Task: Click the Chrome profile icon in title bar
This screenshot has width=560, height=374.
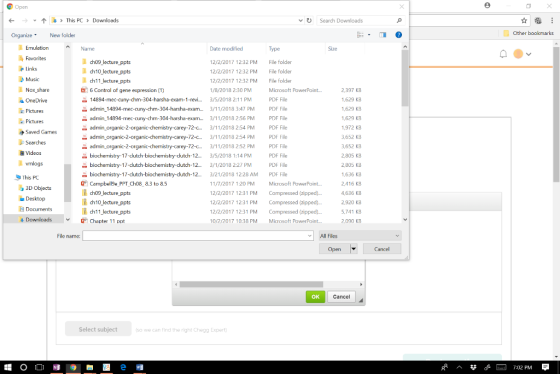Action: click(x=487, y=5)
